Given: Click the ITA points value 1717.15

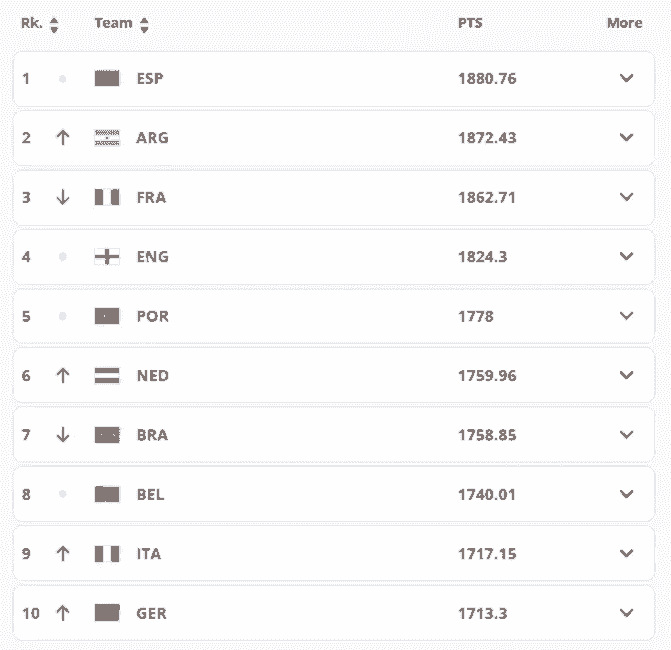Looking at the screenshot, I should (x=487, y=554).
